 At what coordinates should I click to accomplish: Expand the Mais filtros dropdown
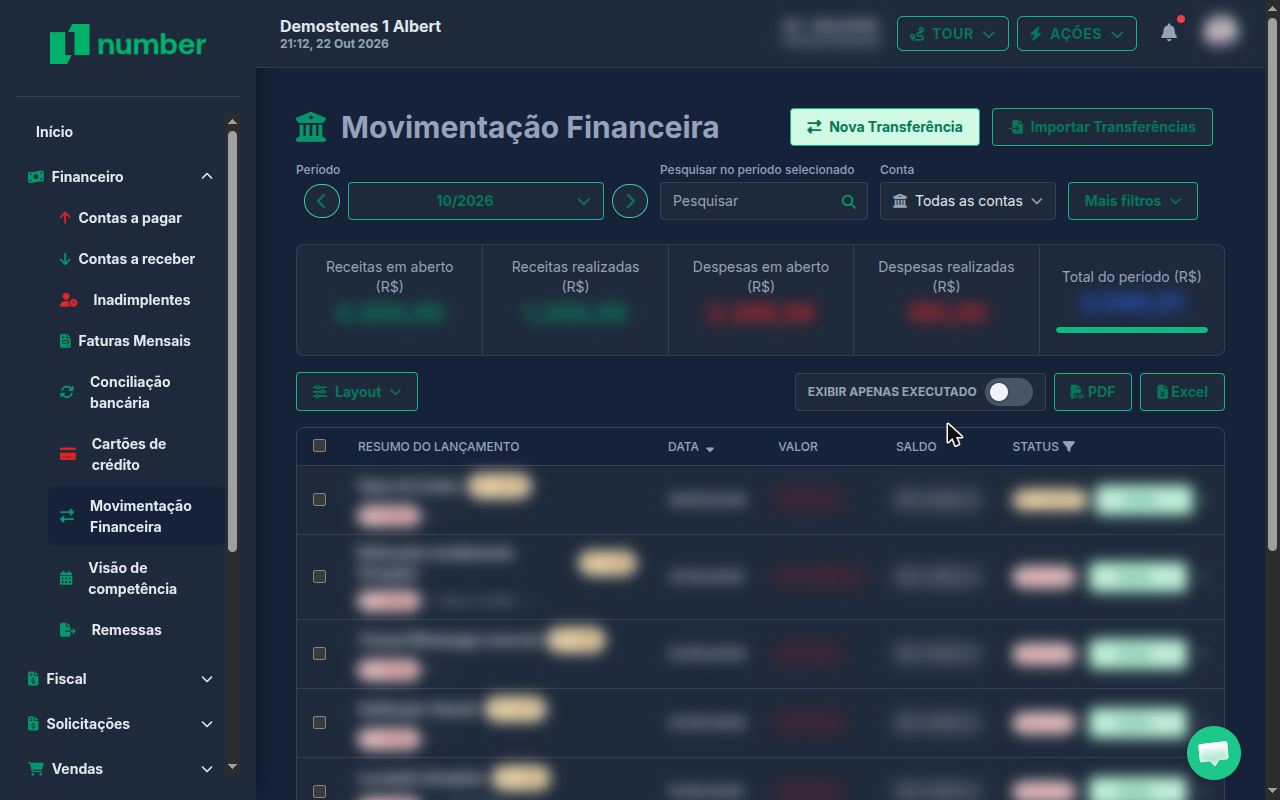coord(1133,201)
